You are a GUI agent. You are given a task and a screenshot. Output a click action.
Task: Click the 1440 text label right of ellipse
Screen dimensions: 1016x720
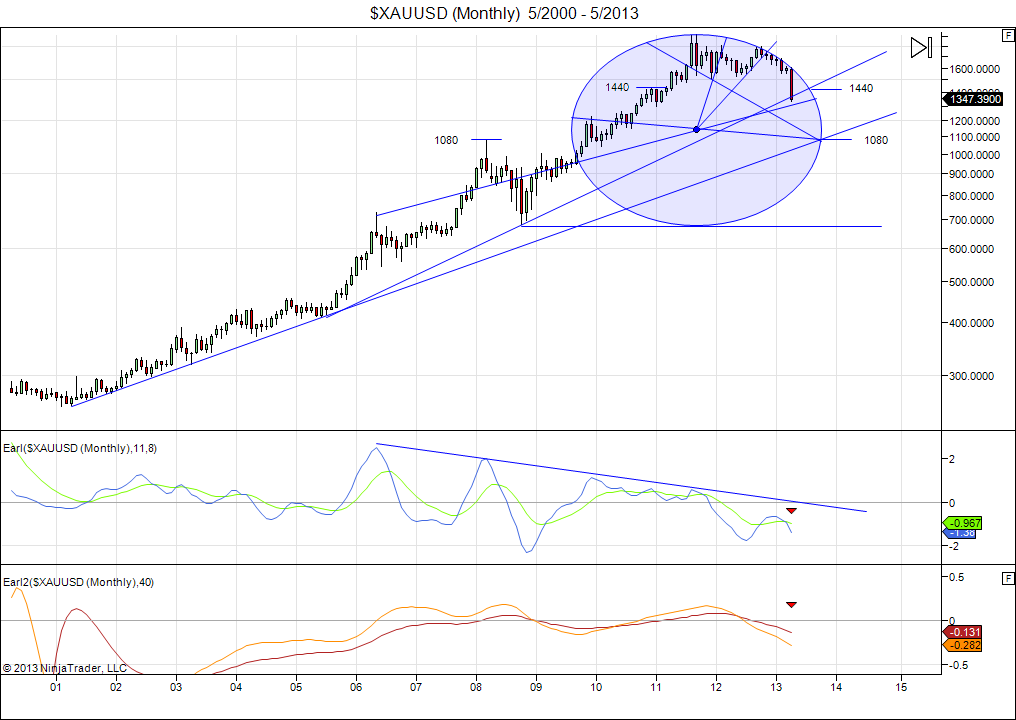click(x=860, y=88)
